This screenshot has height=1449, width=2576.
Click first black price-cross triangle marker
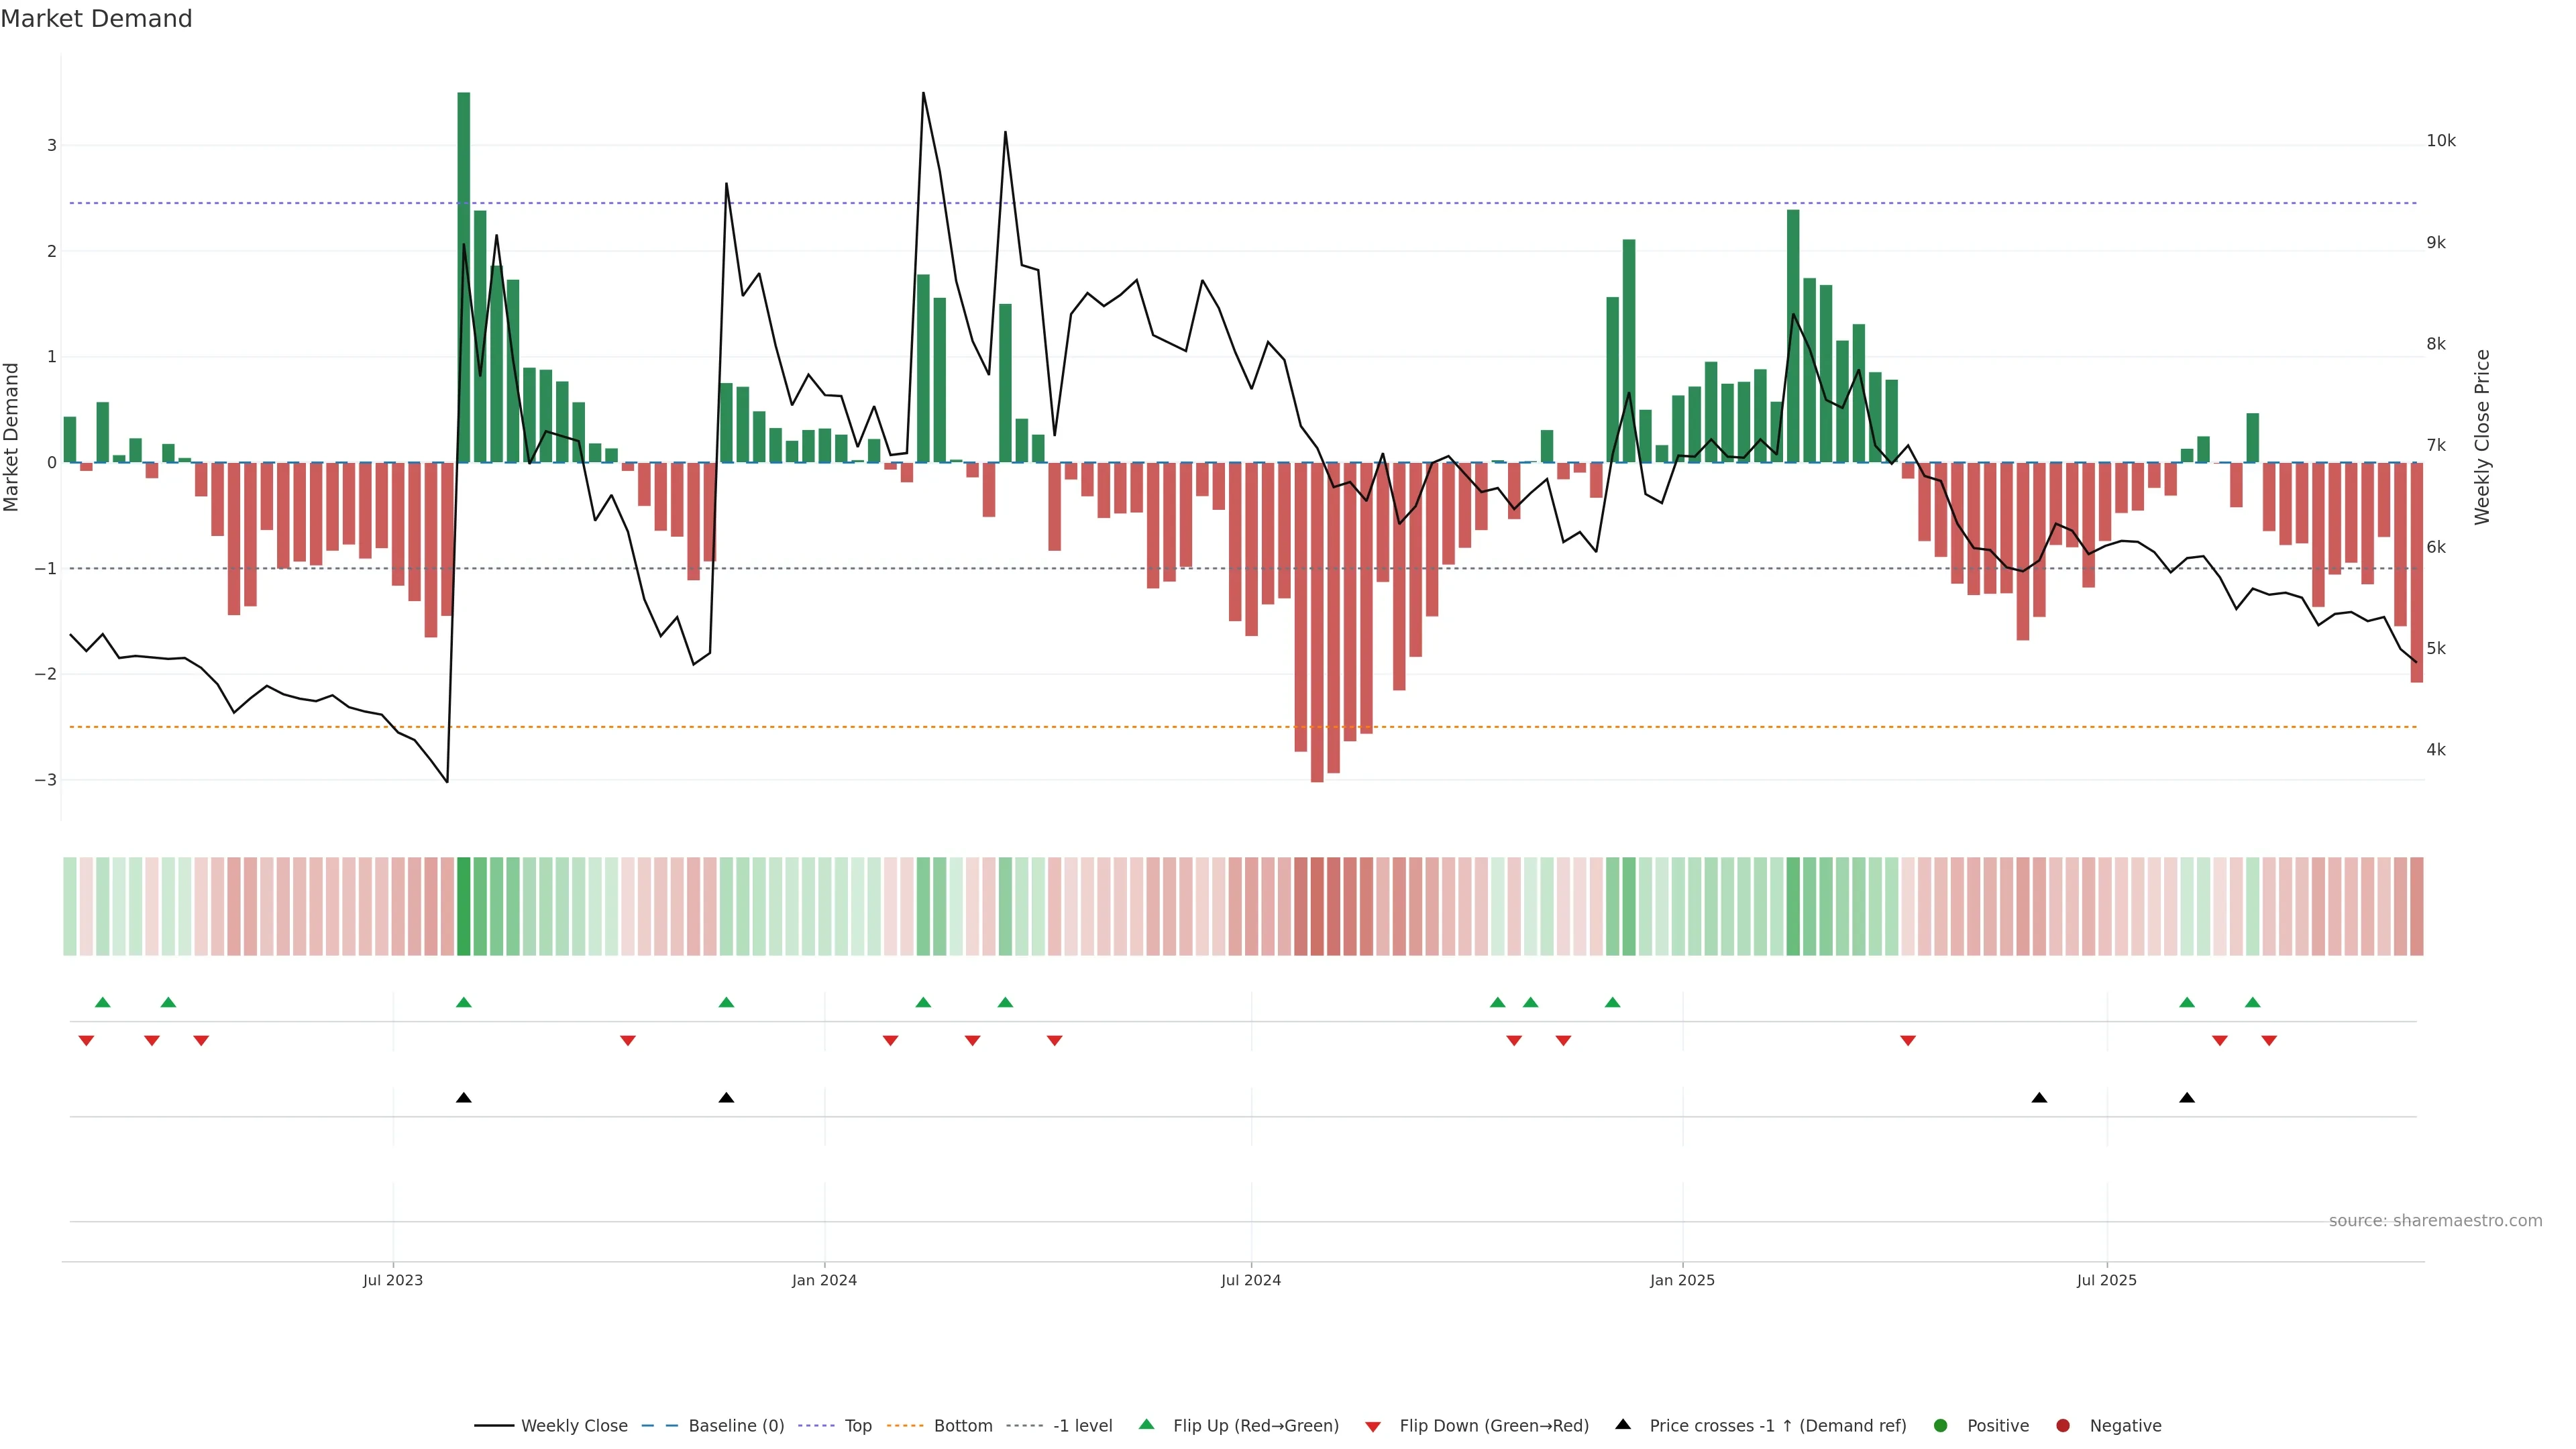click(x=464, y=1098)
